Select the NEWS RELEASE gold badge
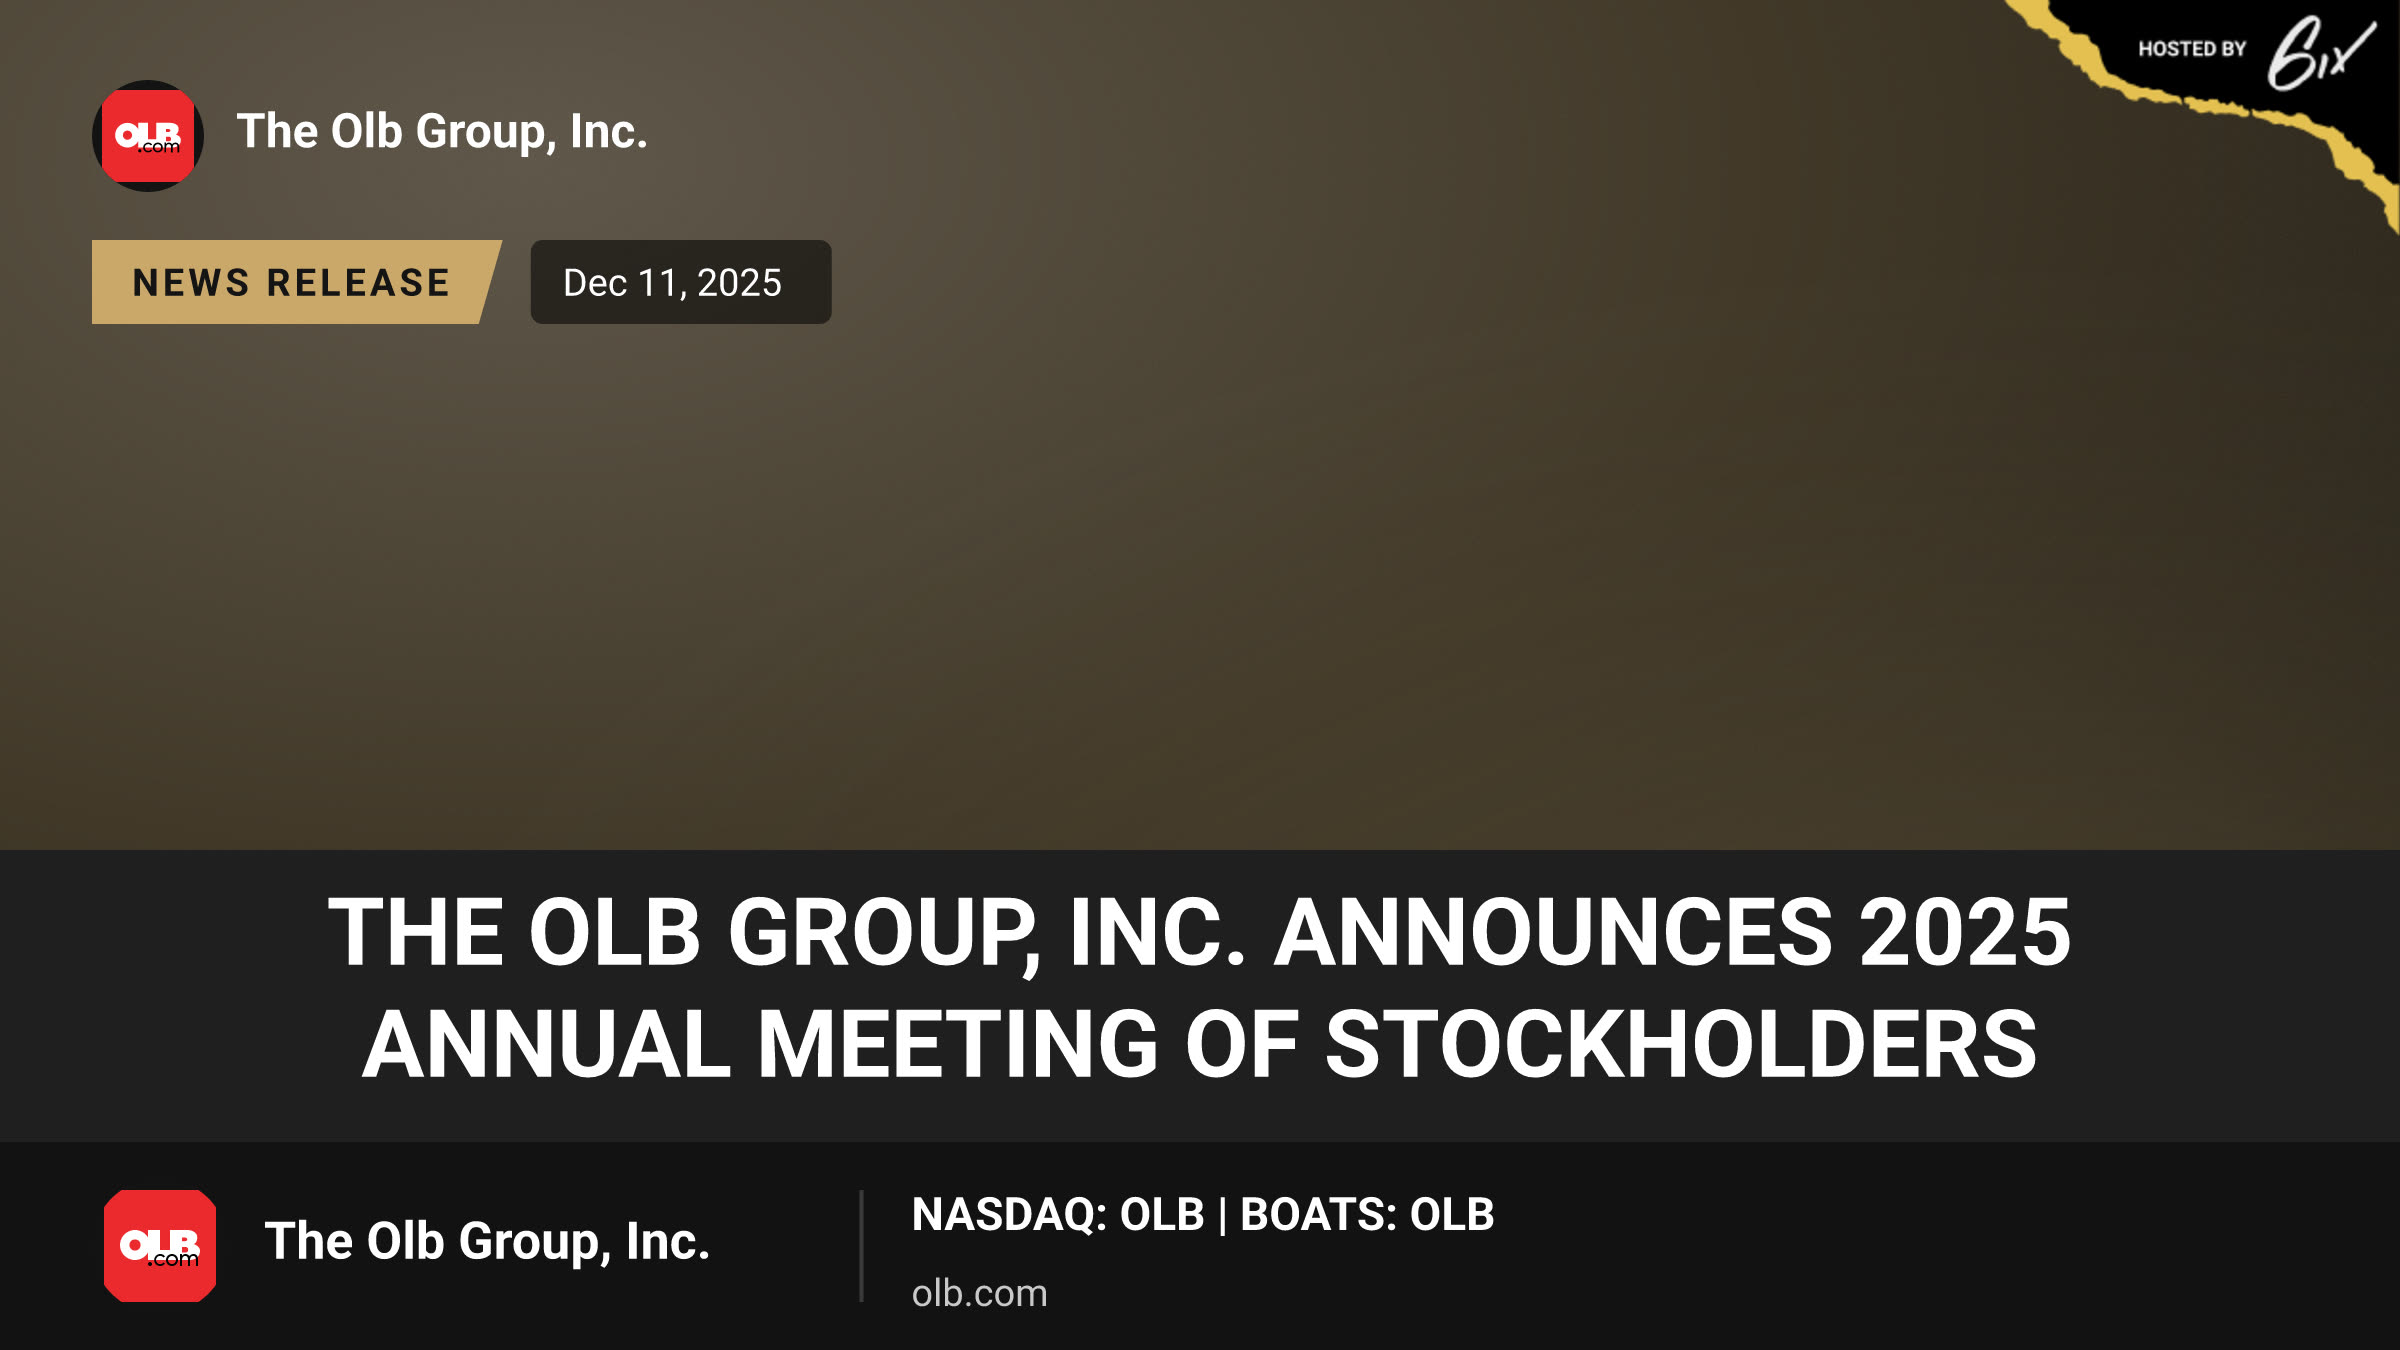Screen dimensions: 2400x1350 pos(296,282)
